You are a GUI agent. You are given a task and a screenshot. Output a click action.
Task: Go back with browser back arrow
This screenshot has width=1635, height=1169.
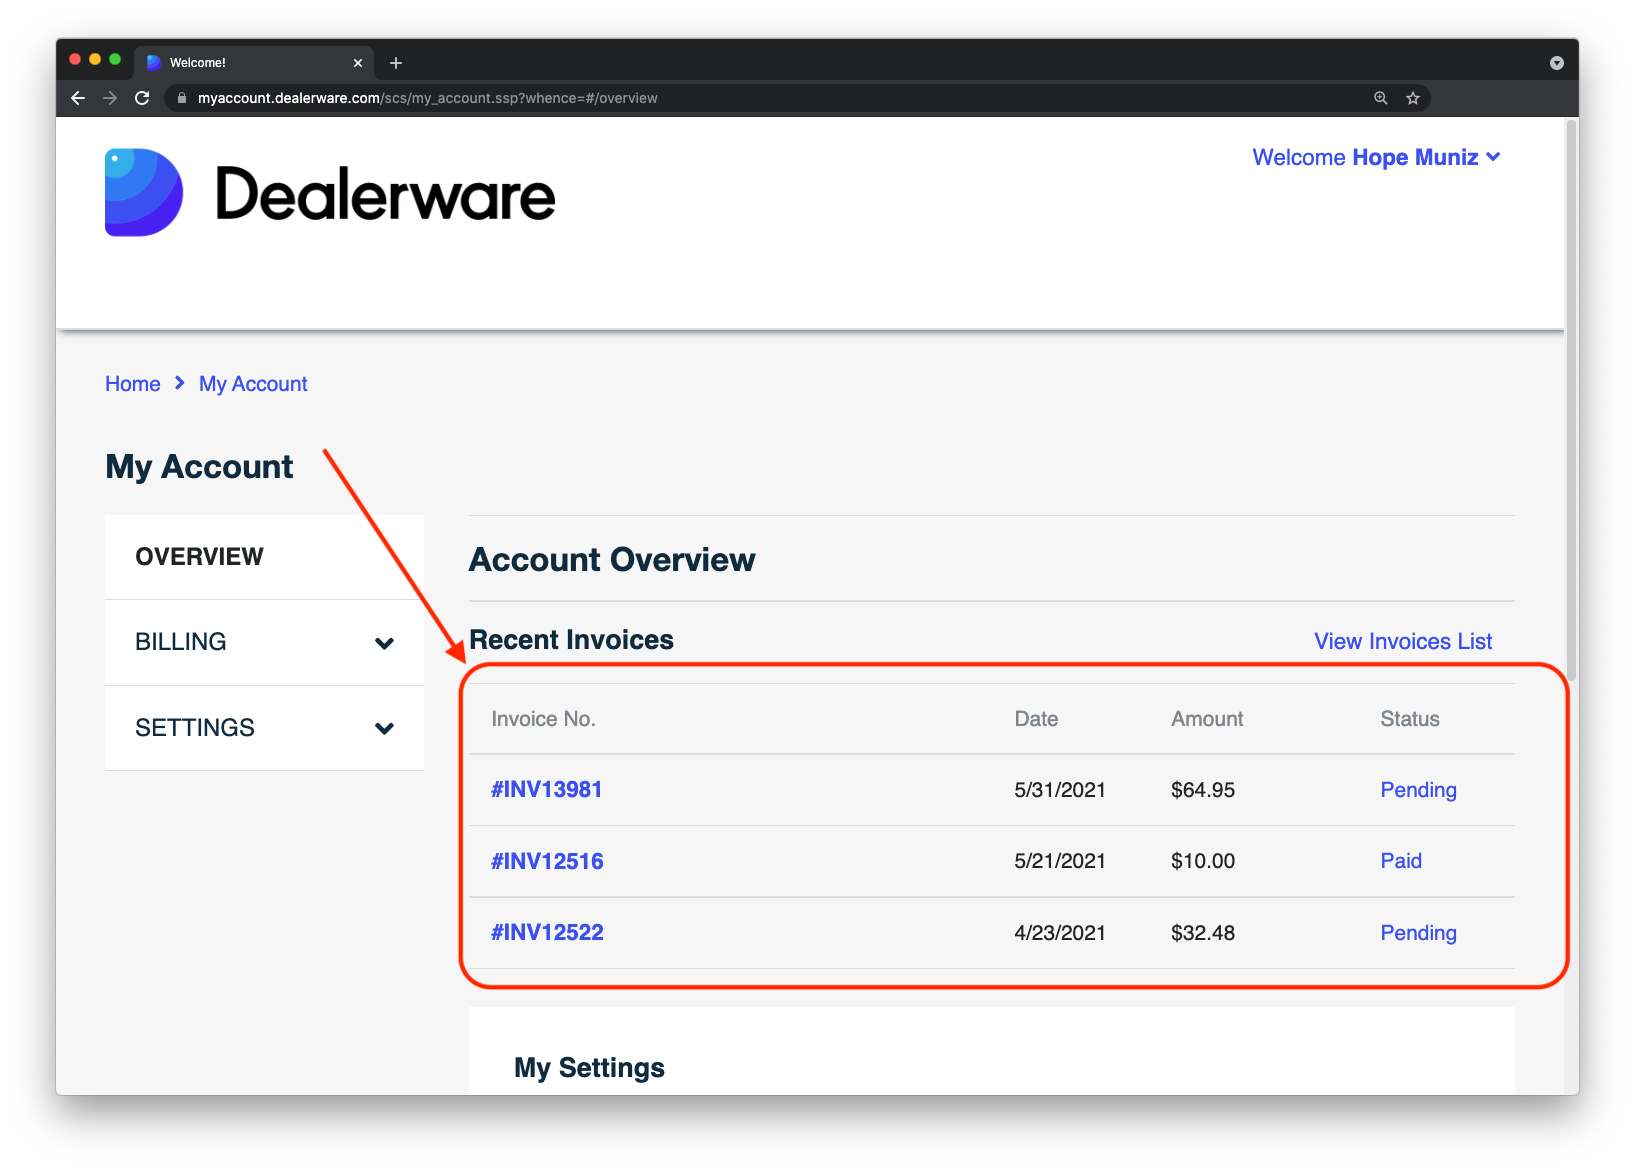[x=78, y=98]
